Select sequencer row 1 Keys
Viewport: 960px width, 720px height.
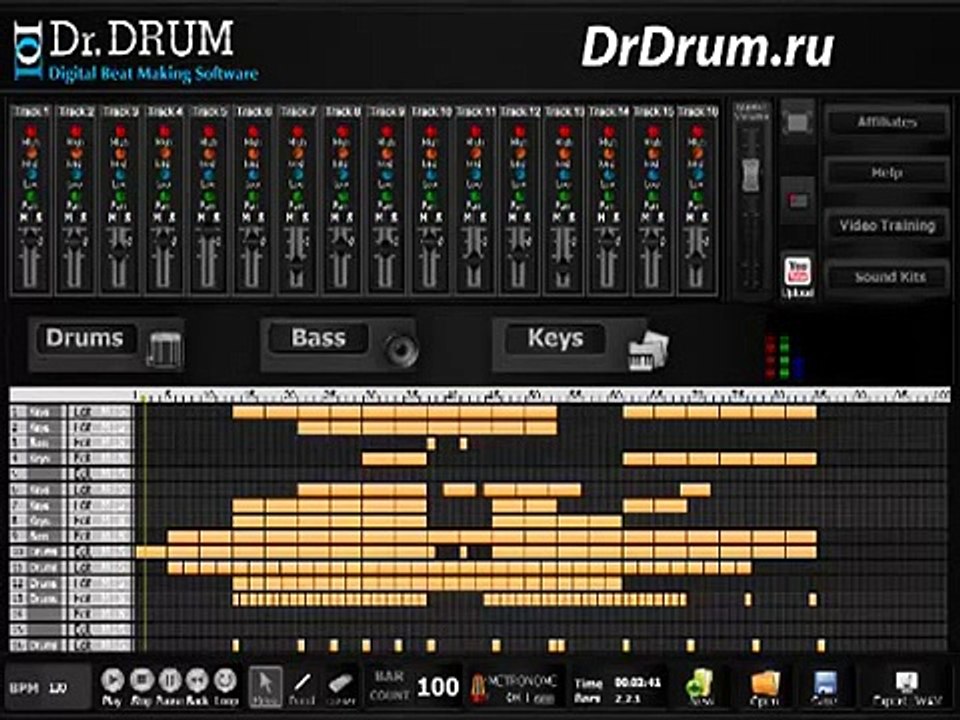pos(38,412)
